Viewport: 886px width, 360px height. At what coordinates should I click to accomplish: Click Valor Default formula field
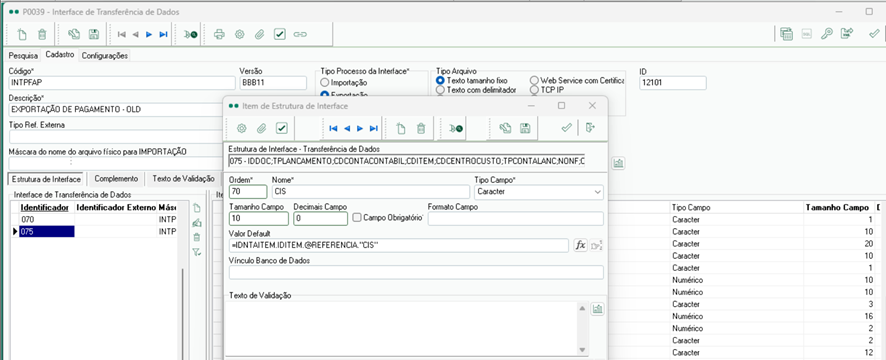[x=399, y=245]
